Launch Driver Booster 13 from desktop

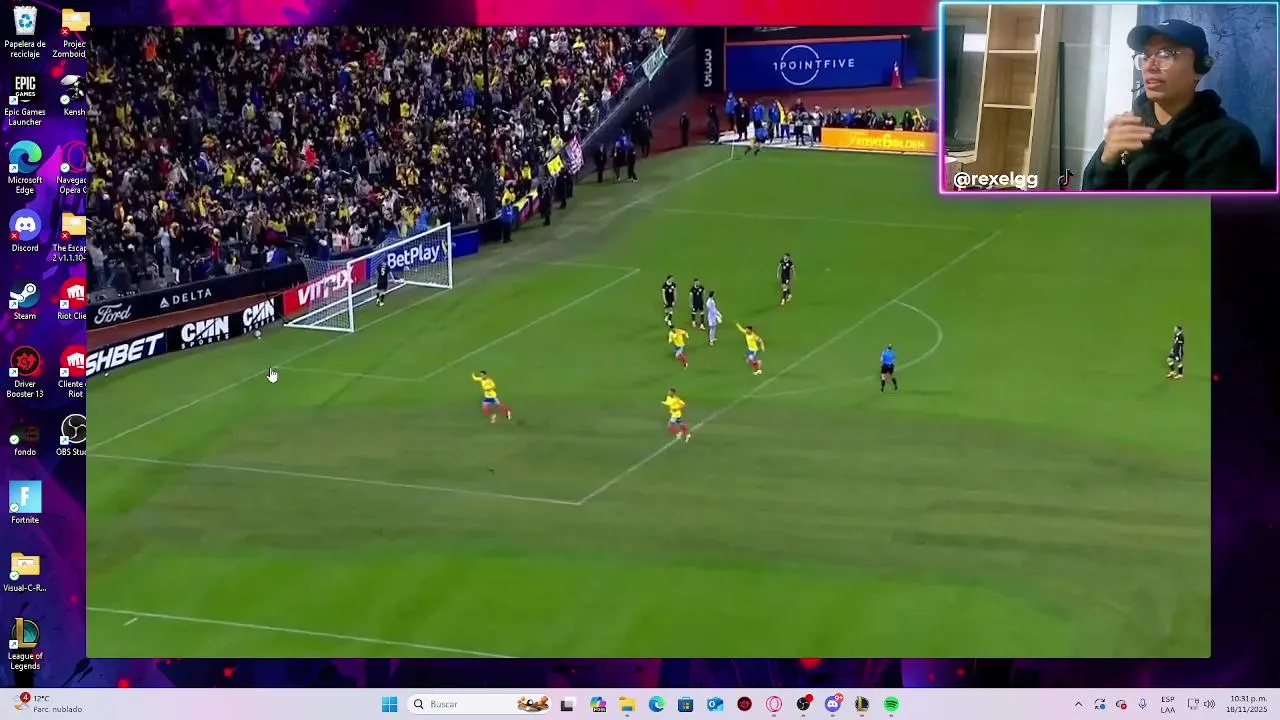click(x=24, y=372)
